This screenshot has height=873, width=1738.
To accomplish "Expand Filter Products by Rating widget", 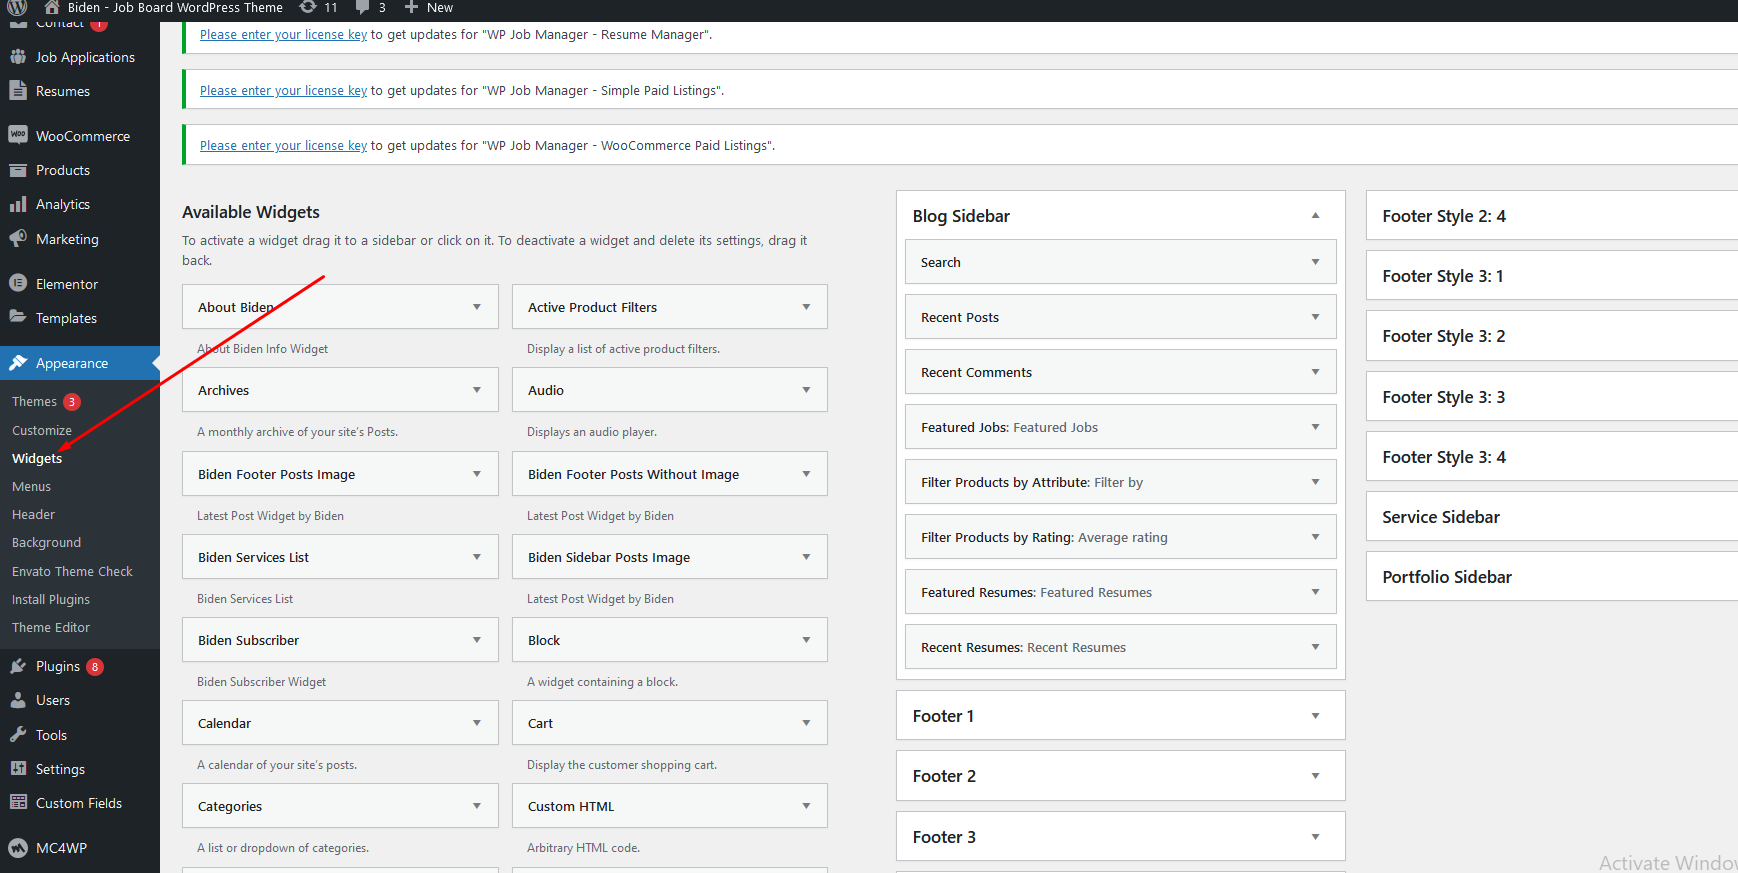I will coord(1316,537).
